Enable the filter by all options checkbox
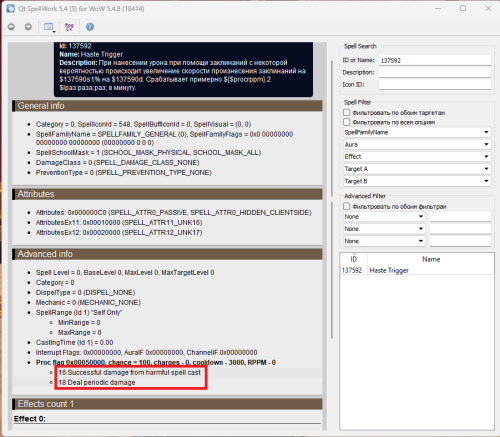Image resolution: width=500 pixels, height=437 pixels. 347,122
